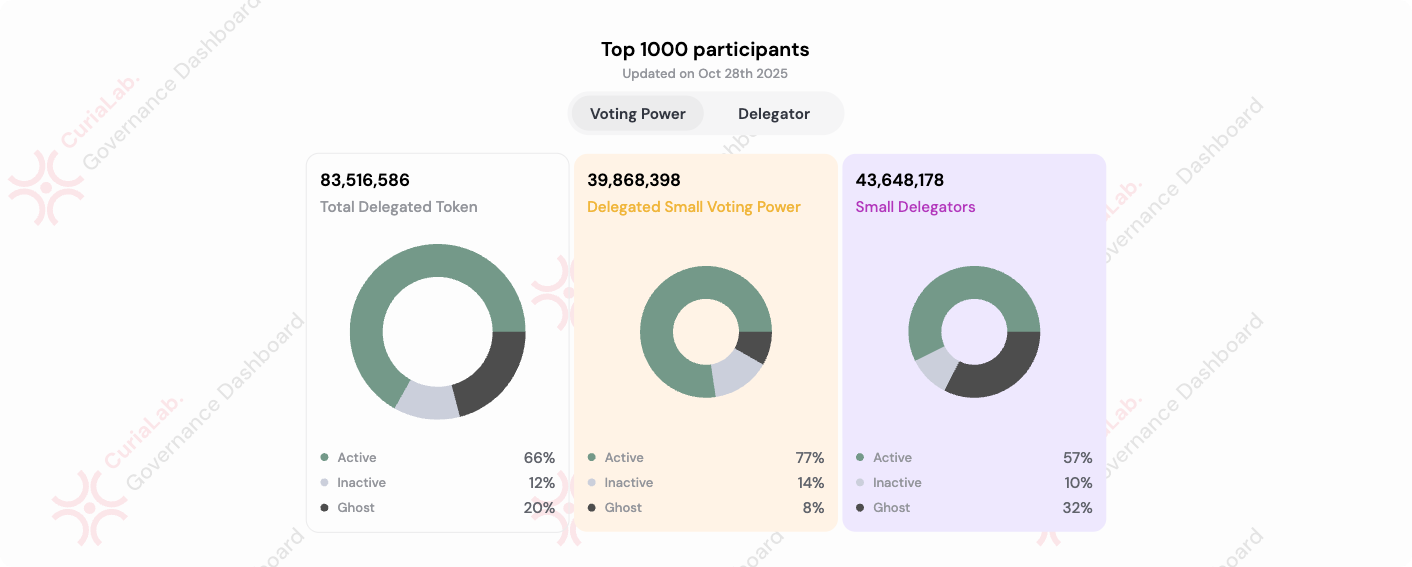Click Inactive segment of Delegated Small Voting Power donut
Image resolution: width=1412 pixels, height=567 pixels.
(x=736, y=374)
